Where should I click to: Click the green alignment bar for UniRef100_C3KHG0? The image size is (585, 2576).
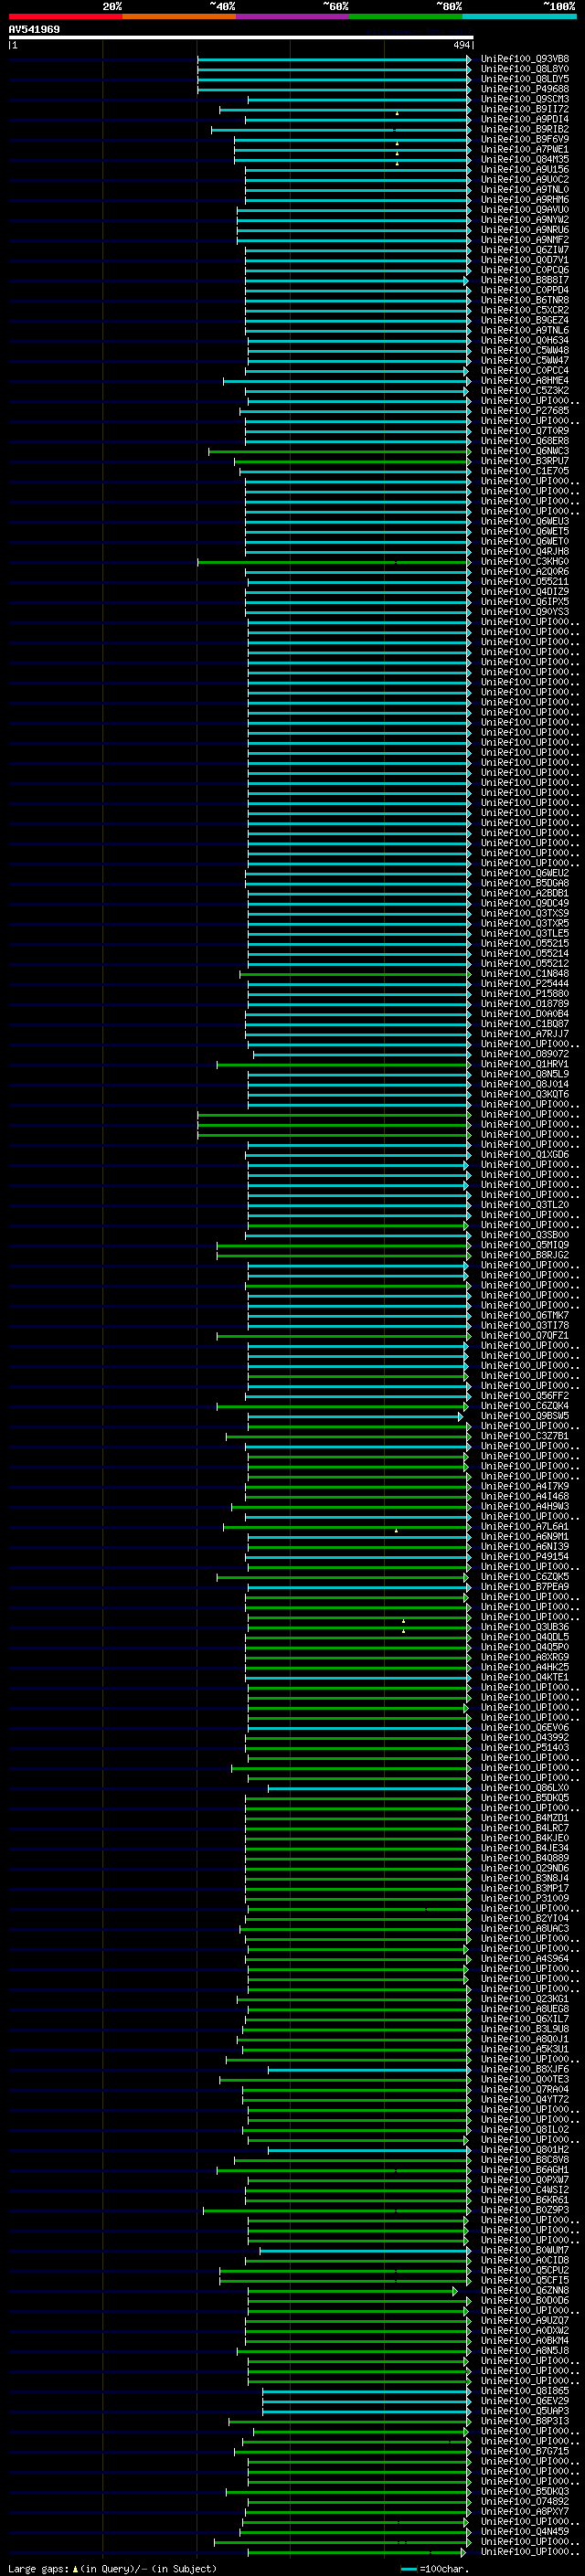pos(334,562)
